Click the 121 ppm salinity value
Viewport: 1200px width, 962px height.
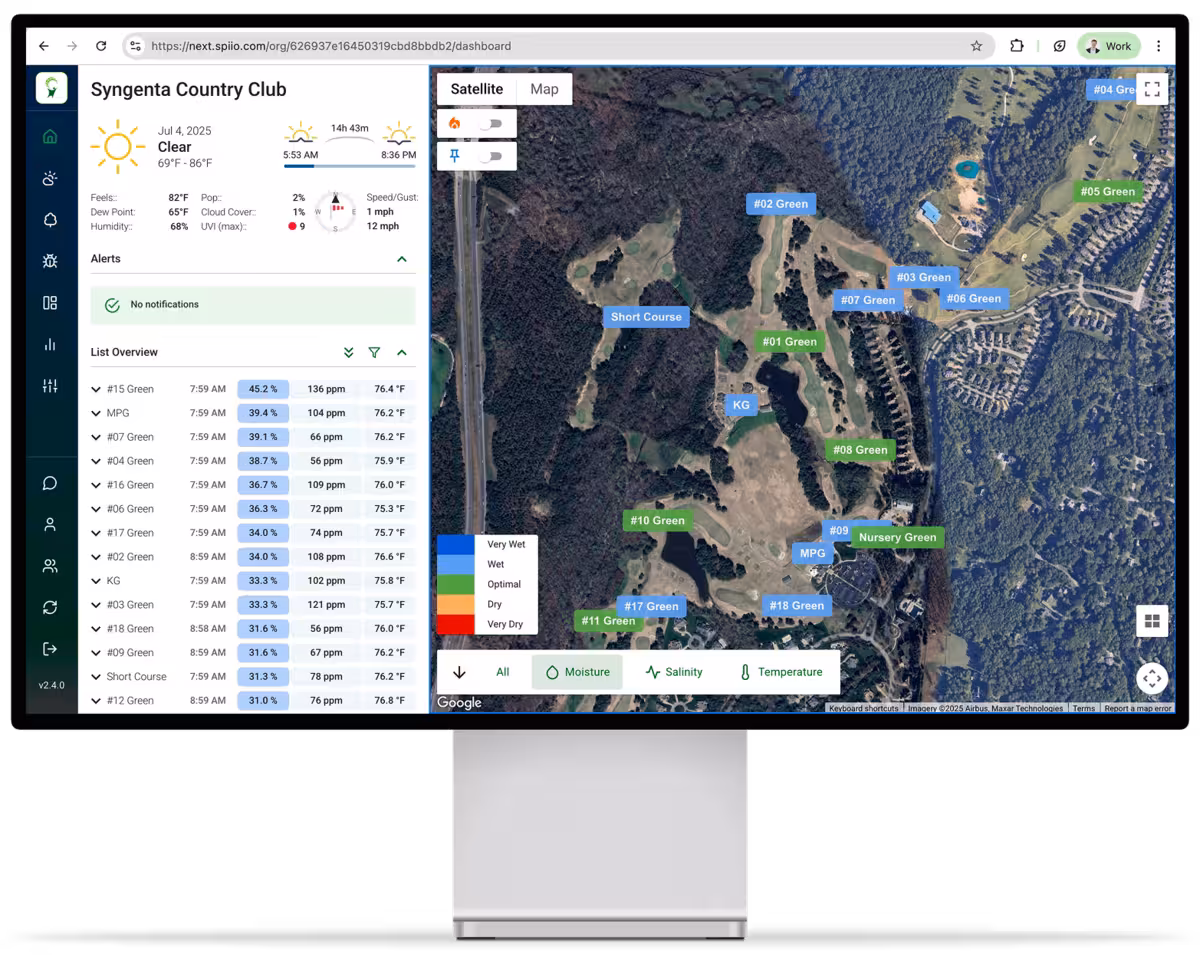(326, 605)
